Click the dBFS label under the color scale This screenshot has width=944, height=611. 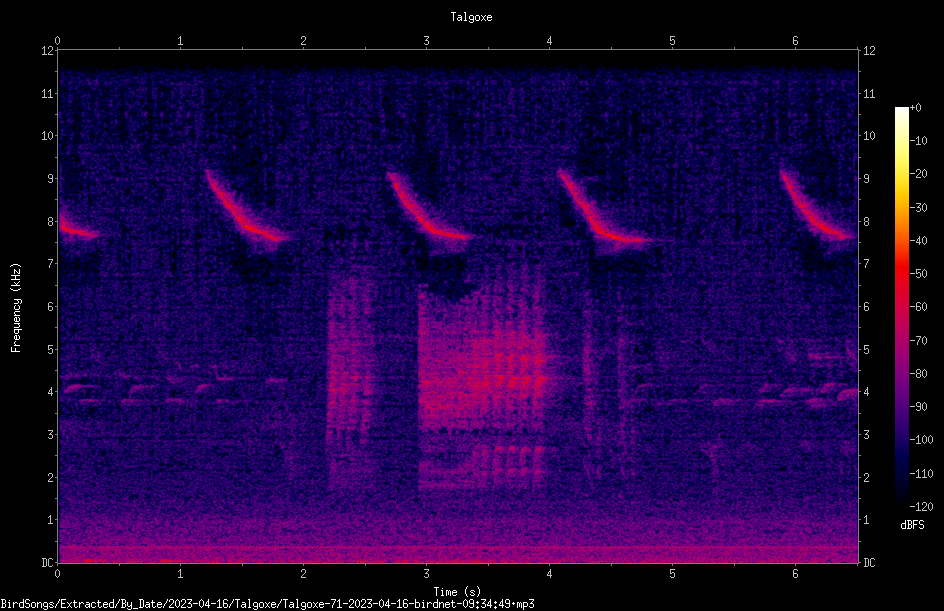(x=912, y=525)
